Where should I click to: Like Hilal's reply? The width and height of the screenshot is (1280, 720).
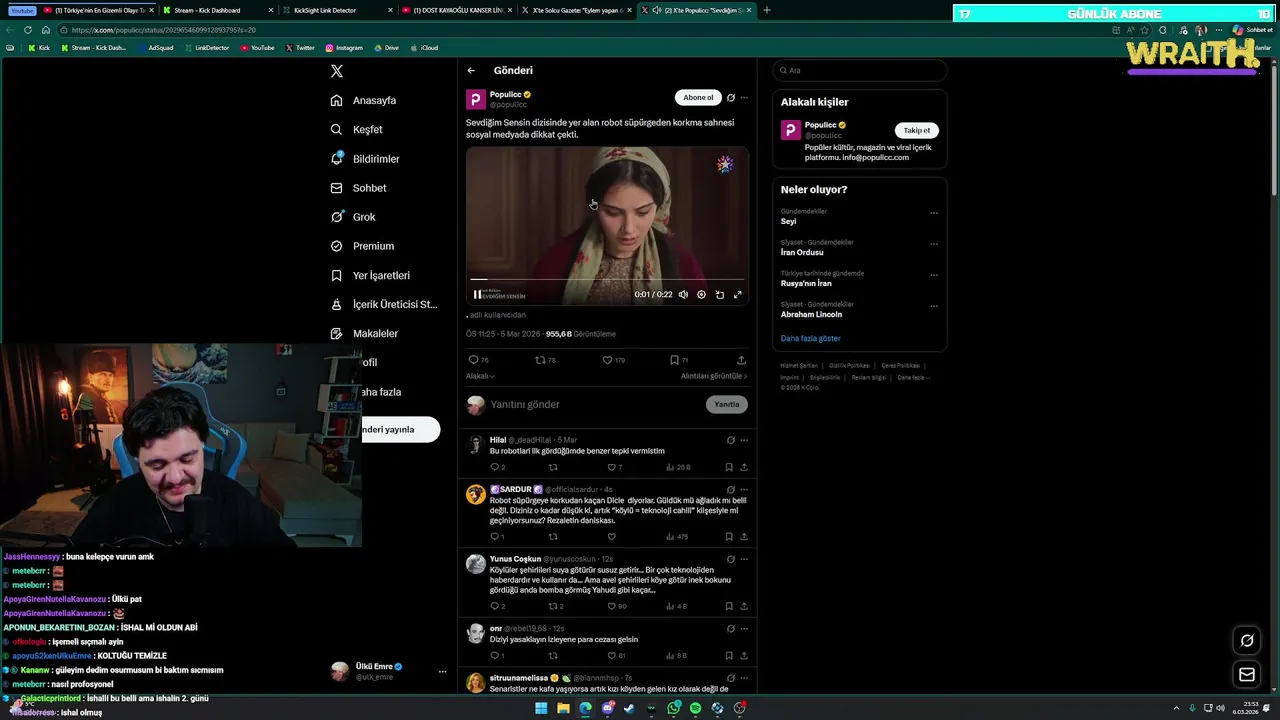[x=611, y=467]
